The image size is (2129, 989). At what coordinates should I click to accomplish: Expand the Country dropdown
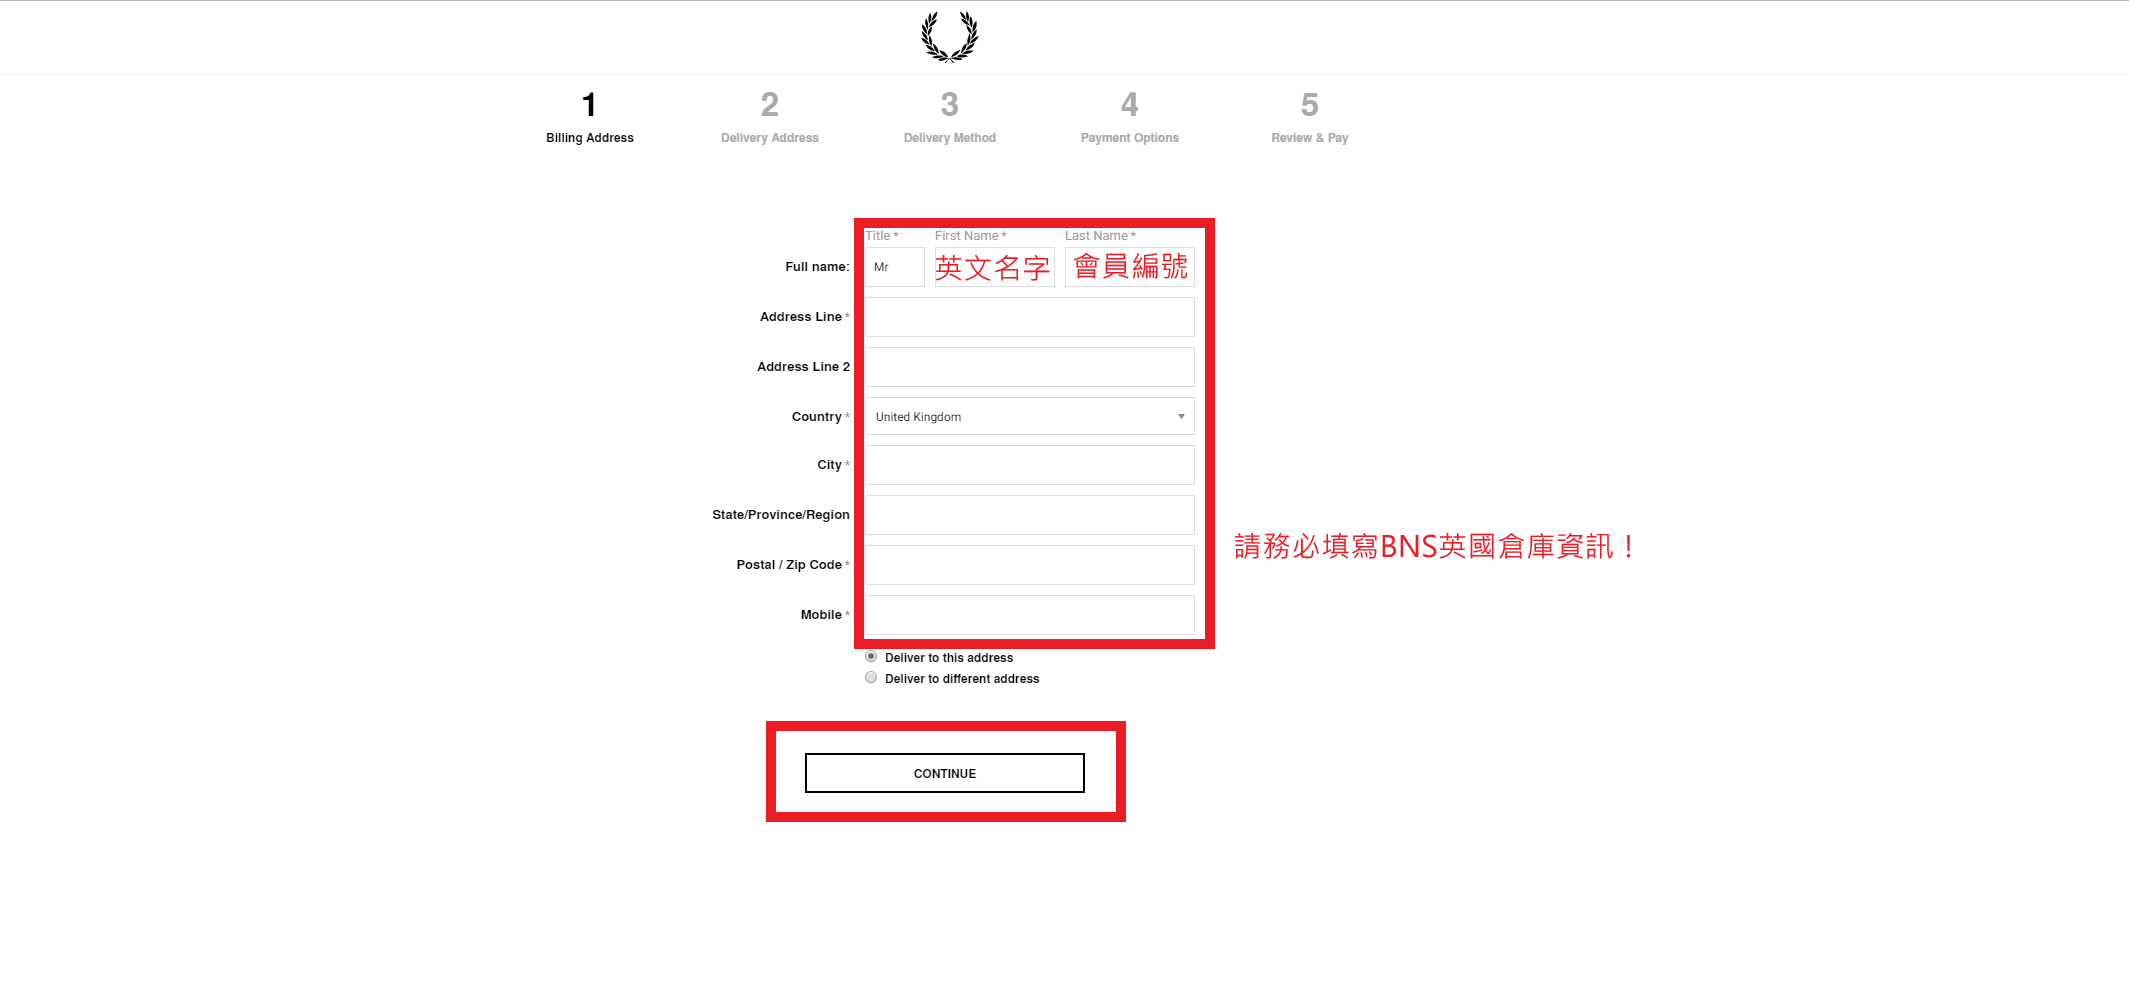pyautogui.click(x=1020, y=417)
